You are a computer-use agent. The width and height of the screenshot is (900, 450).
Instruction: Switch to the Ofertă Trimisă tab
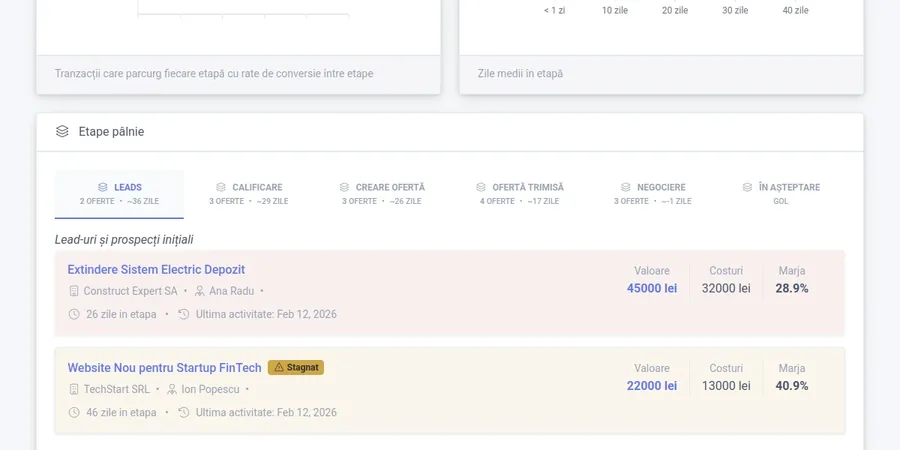point(519,194)
